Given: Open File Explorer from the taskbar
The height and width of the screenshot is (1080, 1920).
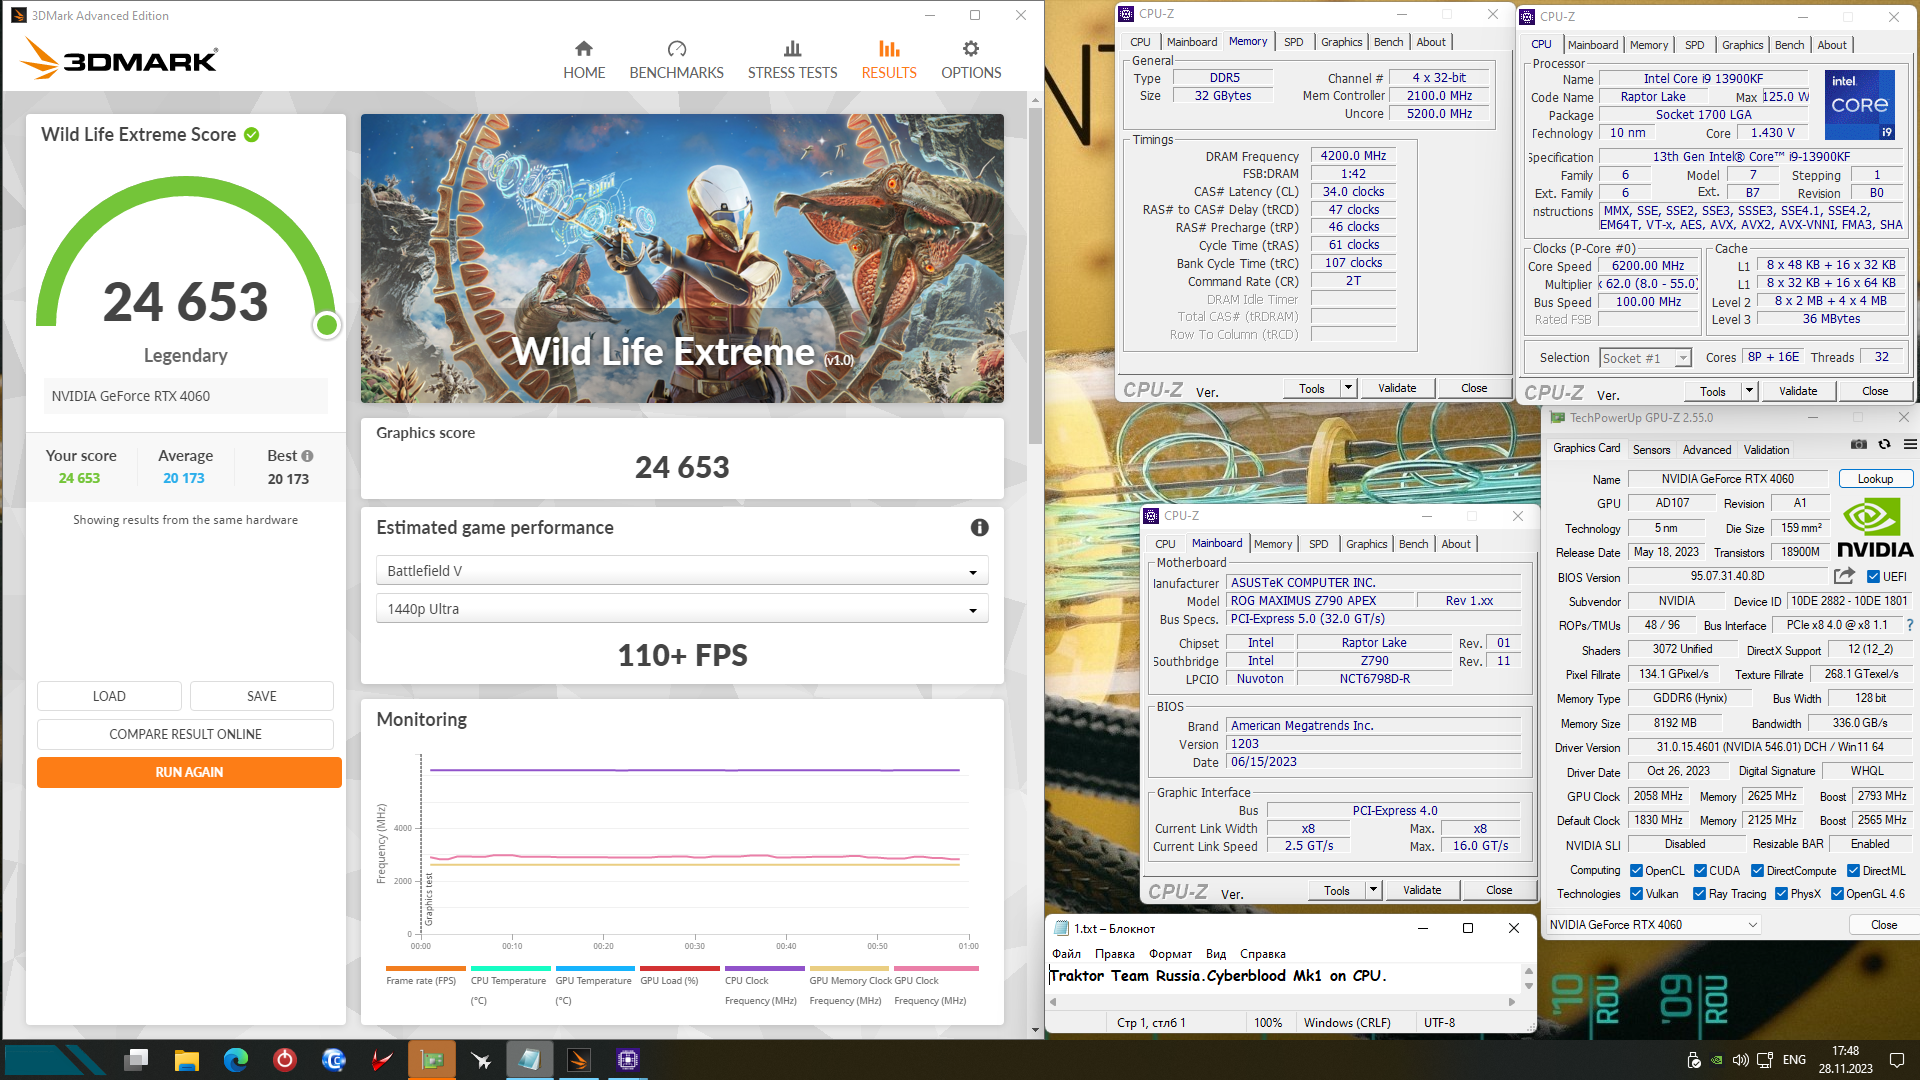Looking at the screenshot, I should (186, 1059).
